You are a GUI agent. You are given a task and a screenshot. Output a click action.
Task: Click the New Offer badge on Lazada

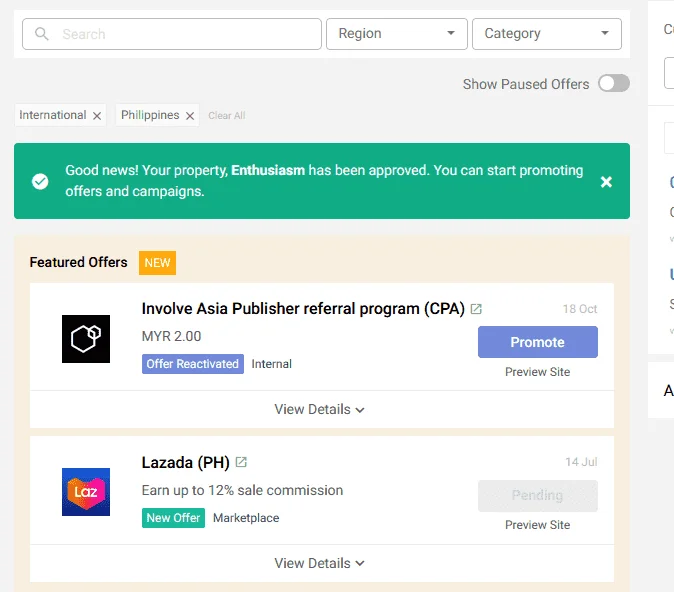click(173, 518)
